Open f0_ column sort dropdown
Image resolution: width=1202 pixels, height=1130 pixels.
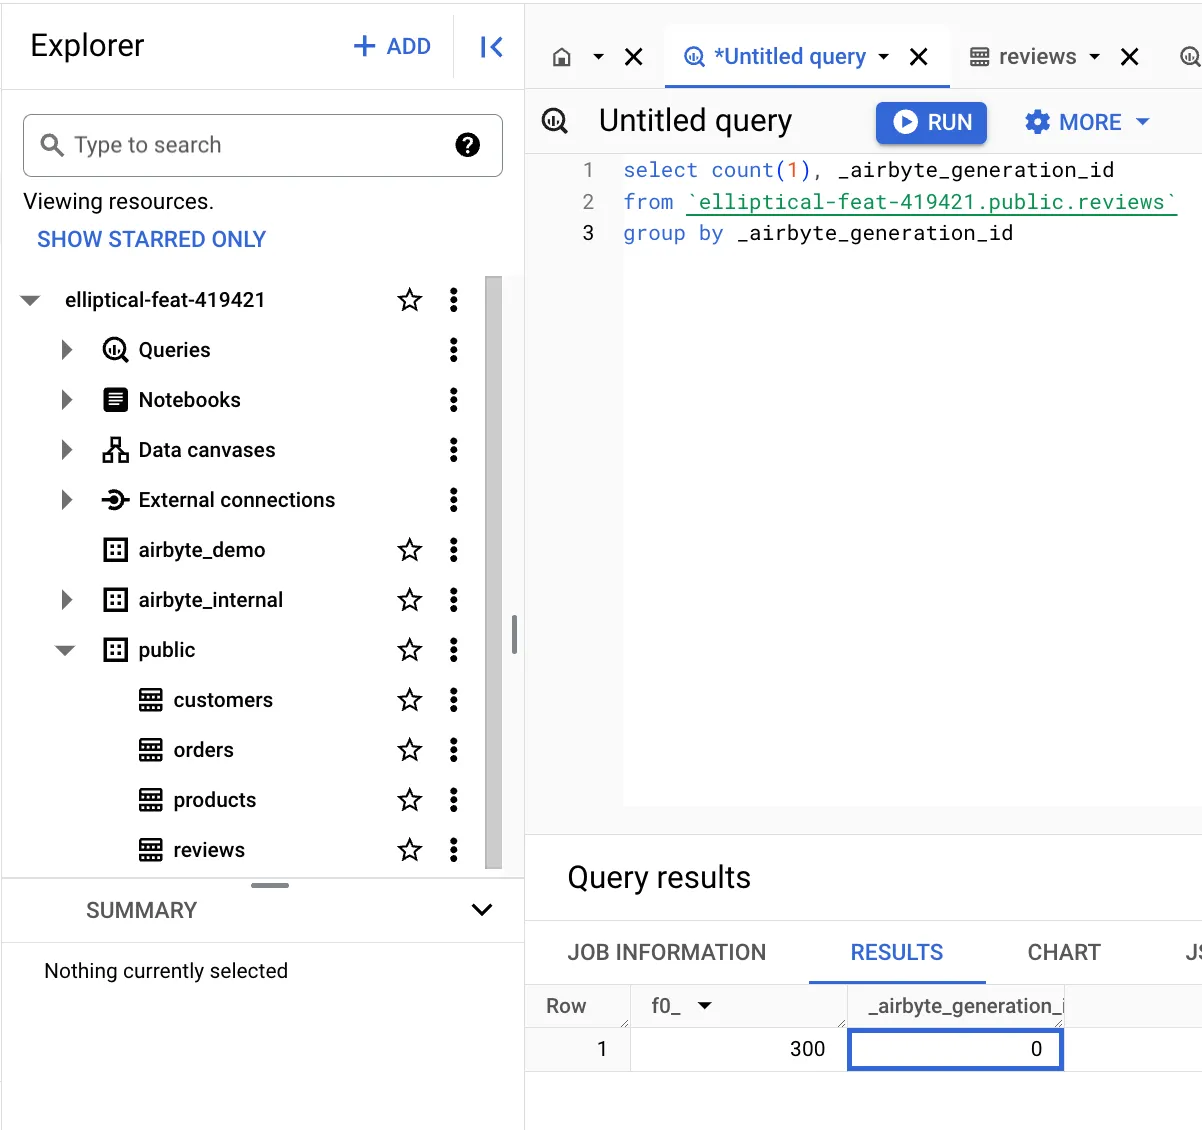coord(705,1006)
